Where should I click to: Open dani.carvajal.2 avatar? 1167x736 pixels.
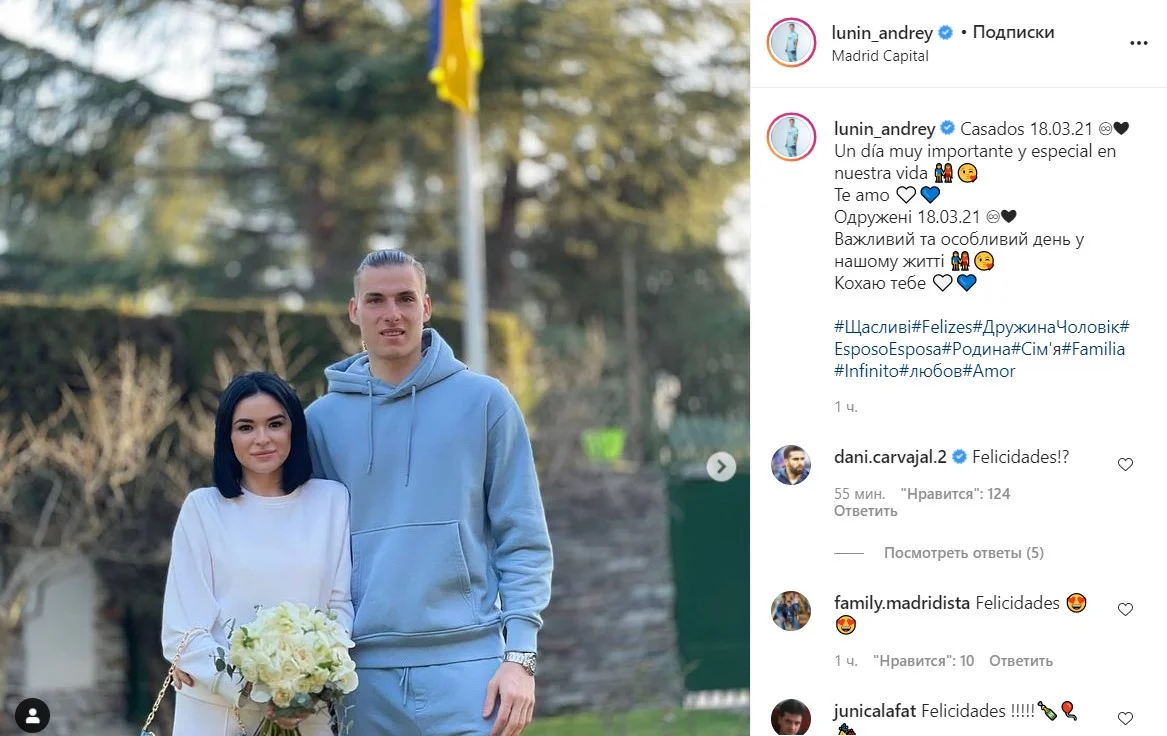click(790, 465)
